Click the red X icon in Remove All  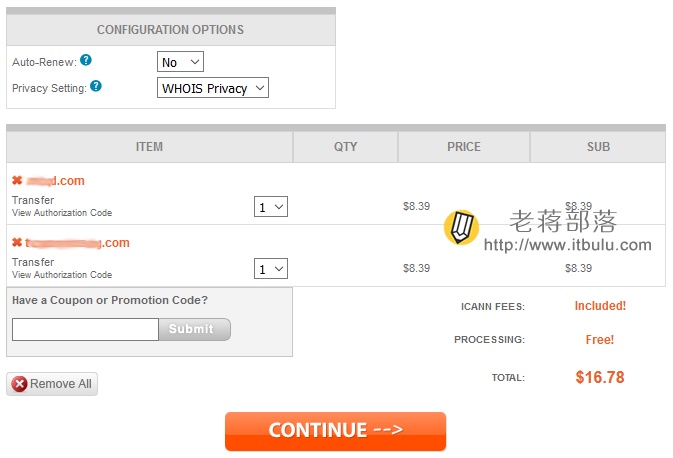pos(19,384)
